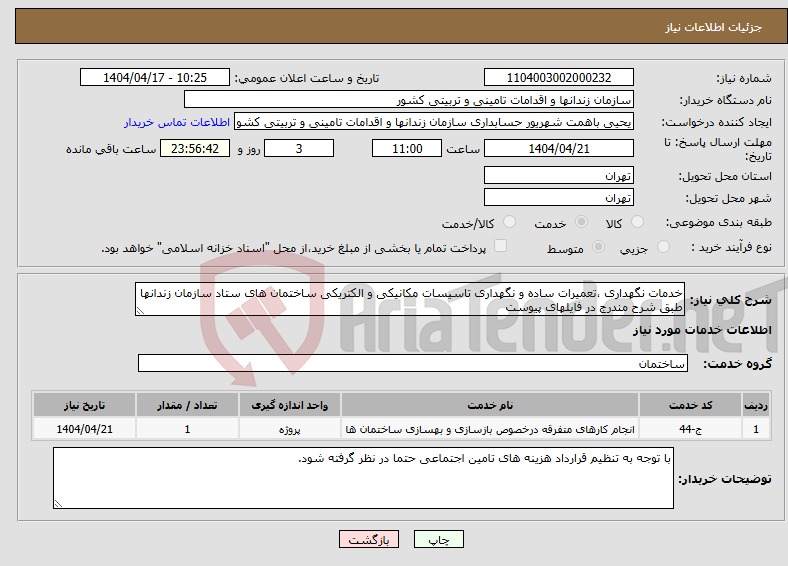Image resolution: width=788 pixels, height=566 pixels.
Task: Click the delivery city field تهران
Action: 558,197
